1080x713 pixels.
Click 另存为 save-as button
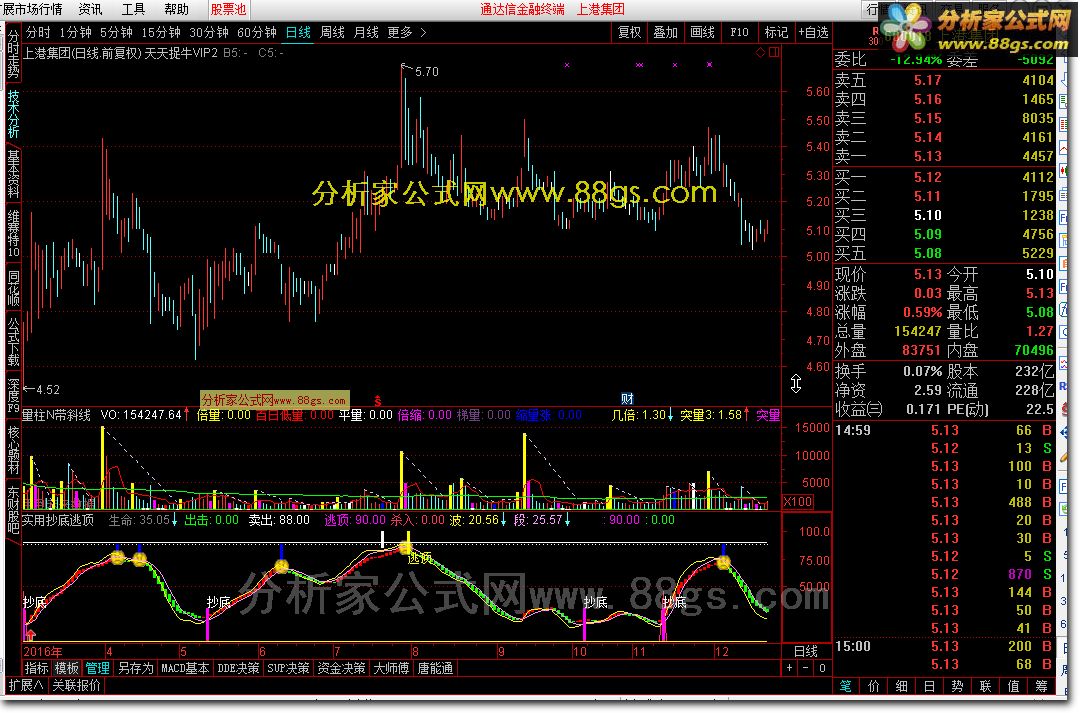click(x=136, y=668)
